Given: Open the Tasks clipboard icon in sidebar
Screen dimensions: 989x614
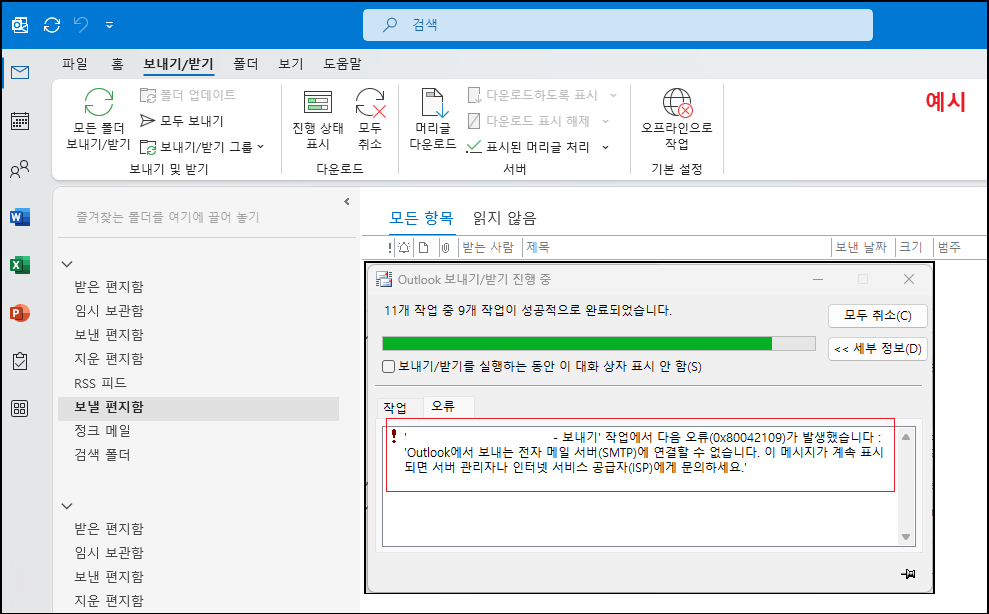Looking at the screenshot, I should coord(20,361).
